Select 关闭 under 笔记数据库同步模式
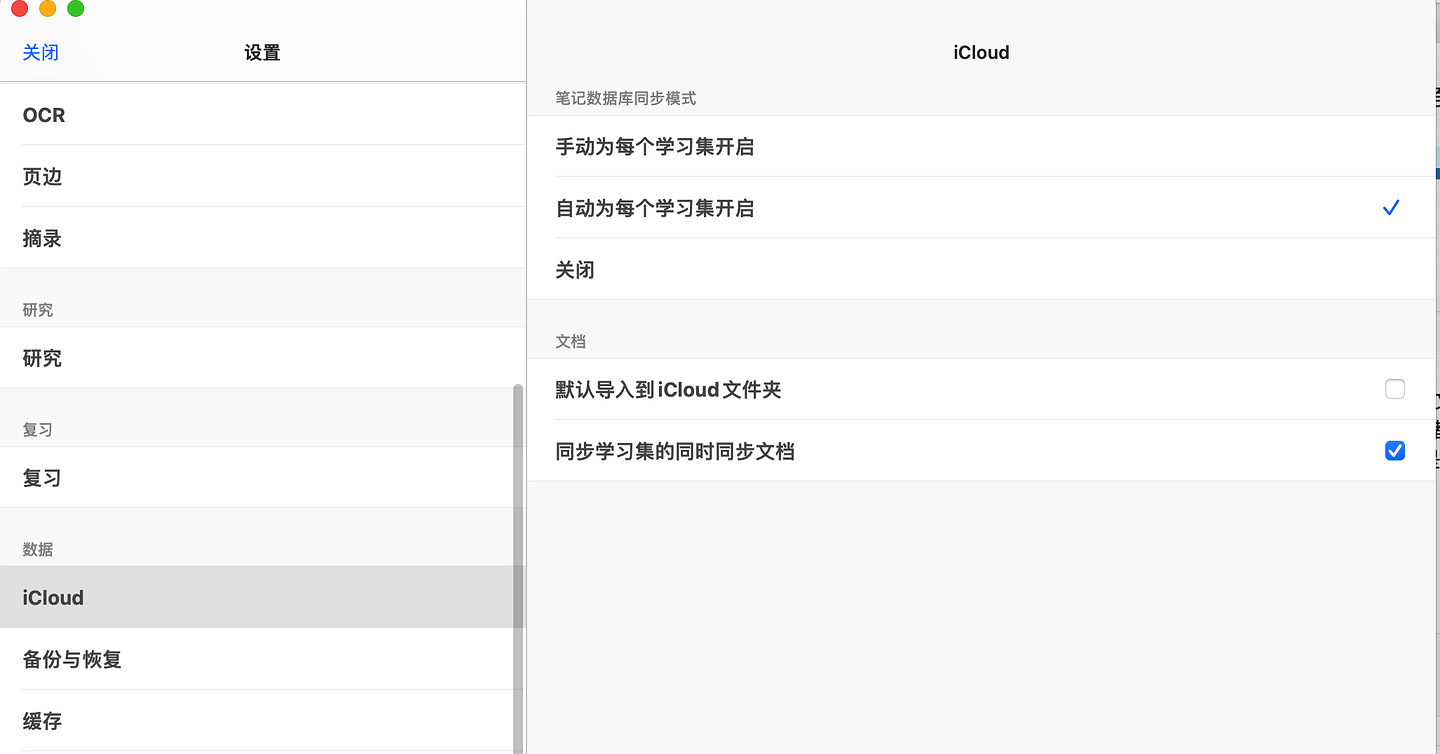1440x754 pixels. click(981, 270)
